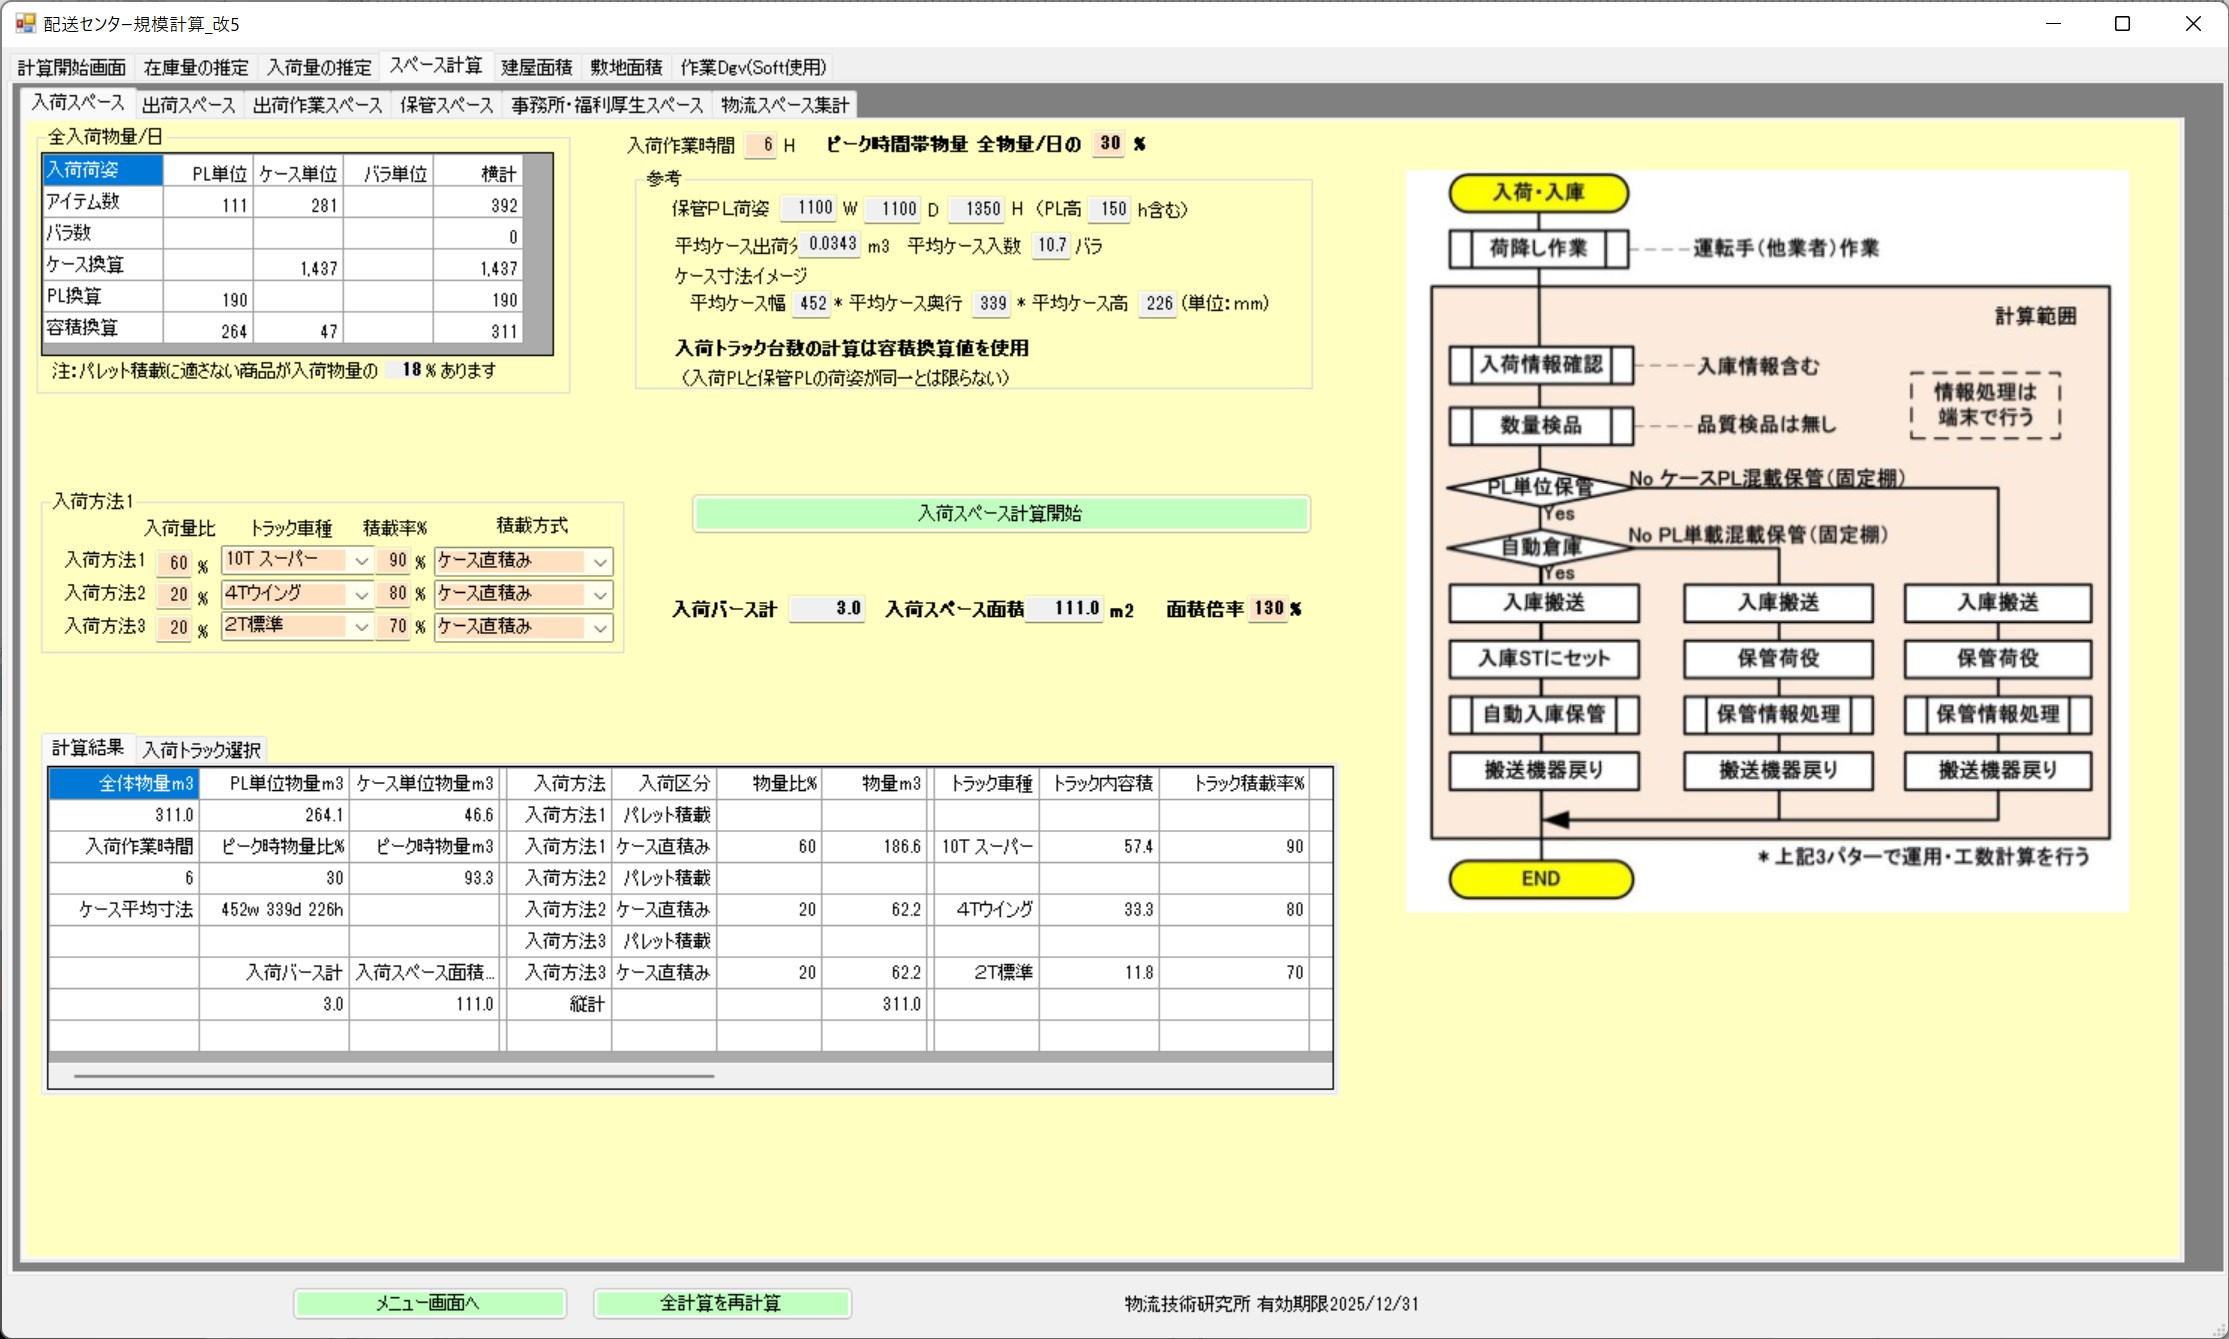Viewport: 2229px width, 1339px height.
Task: Switch to 出荷スペース tab
Action: (x=188, y=105)
